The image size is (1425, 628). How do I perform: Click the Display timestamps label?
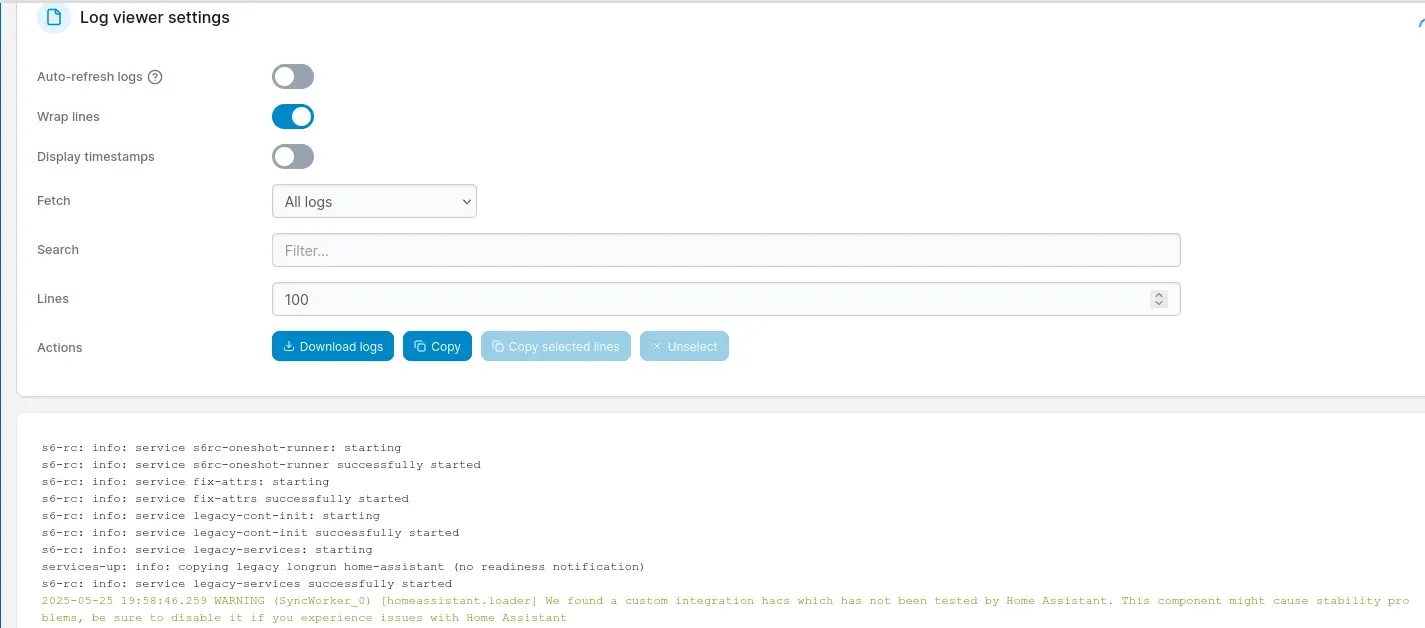click(x=96, y=157)
